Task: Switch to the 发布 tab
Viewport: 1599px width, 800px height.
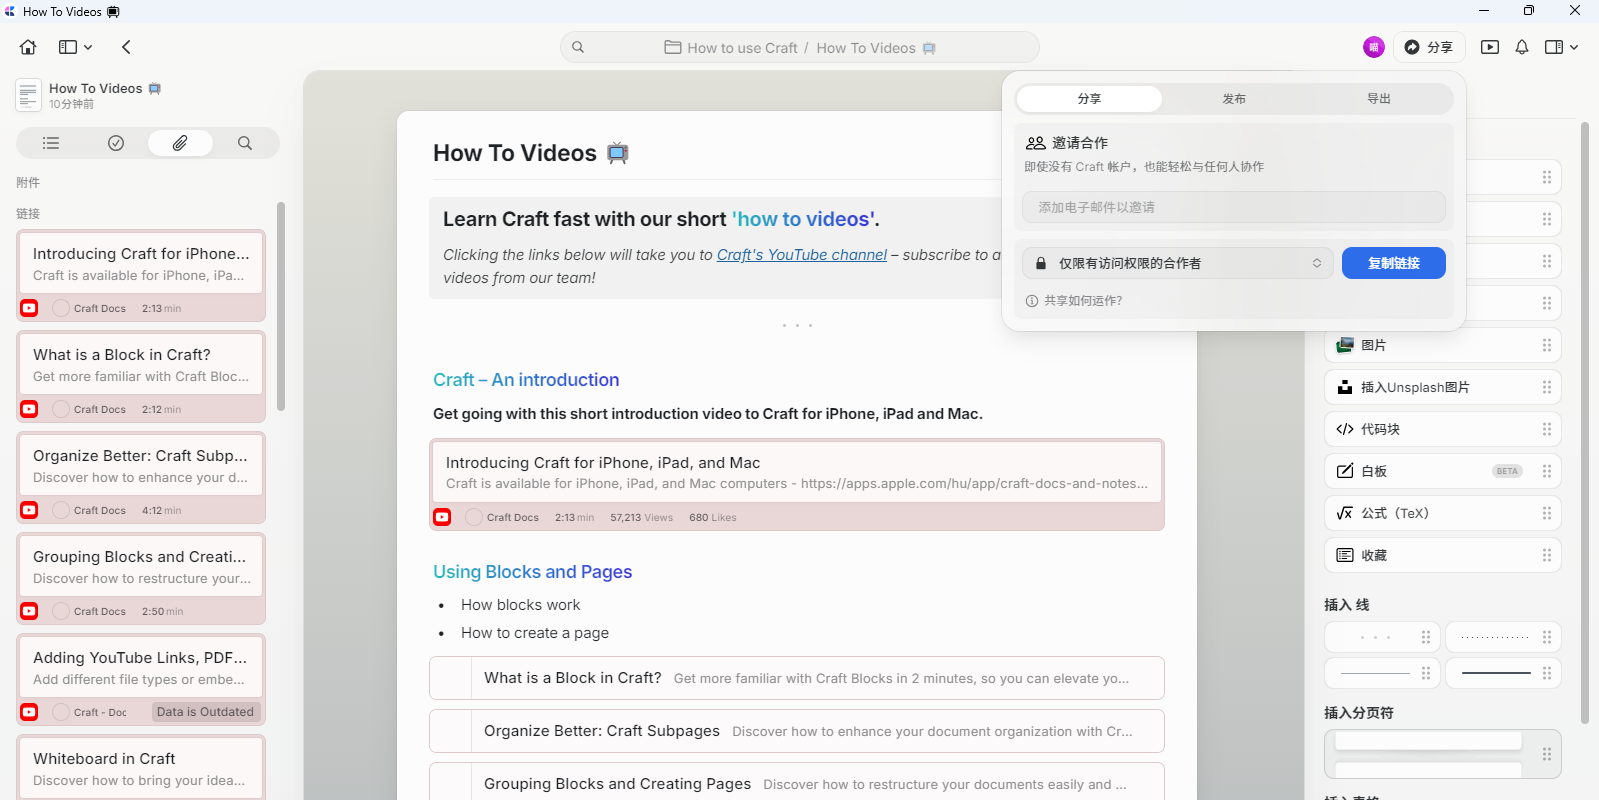Action: [1234, 99]
